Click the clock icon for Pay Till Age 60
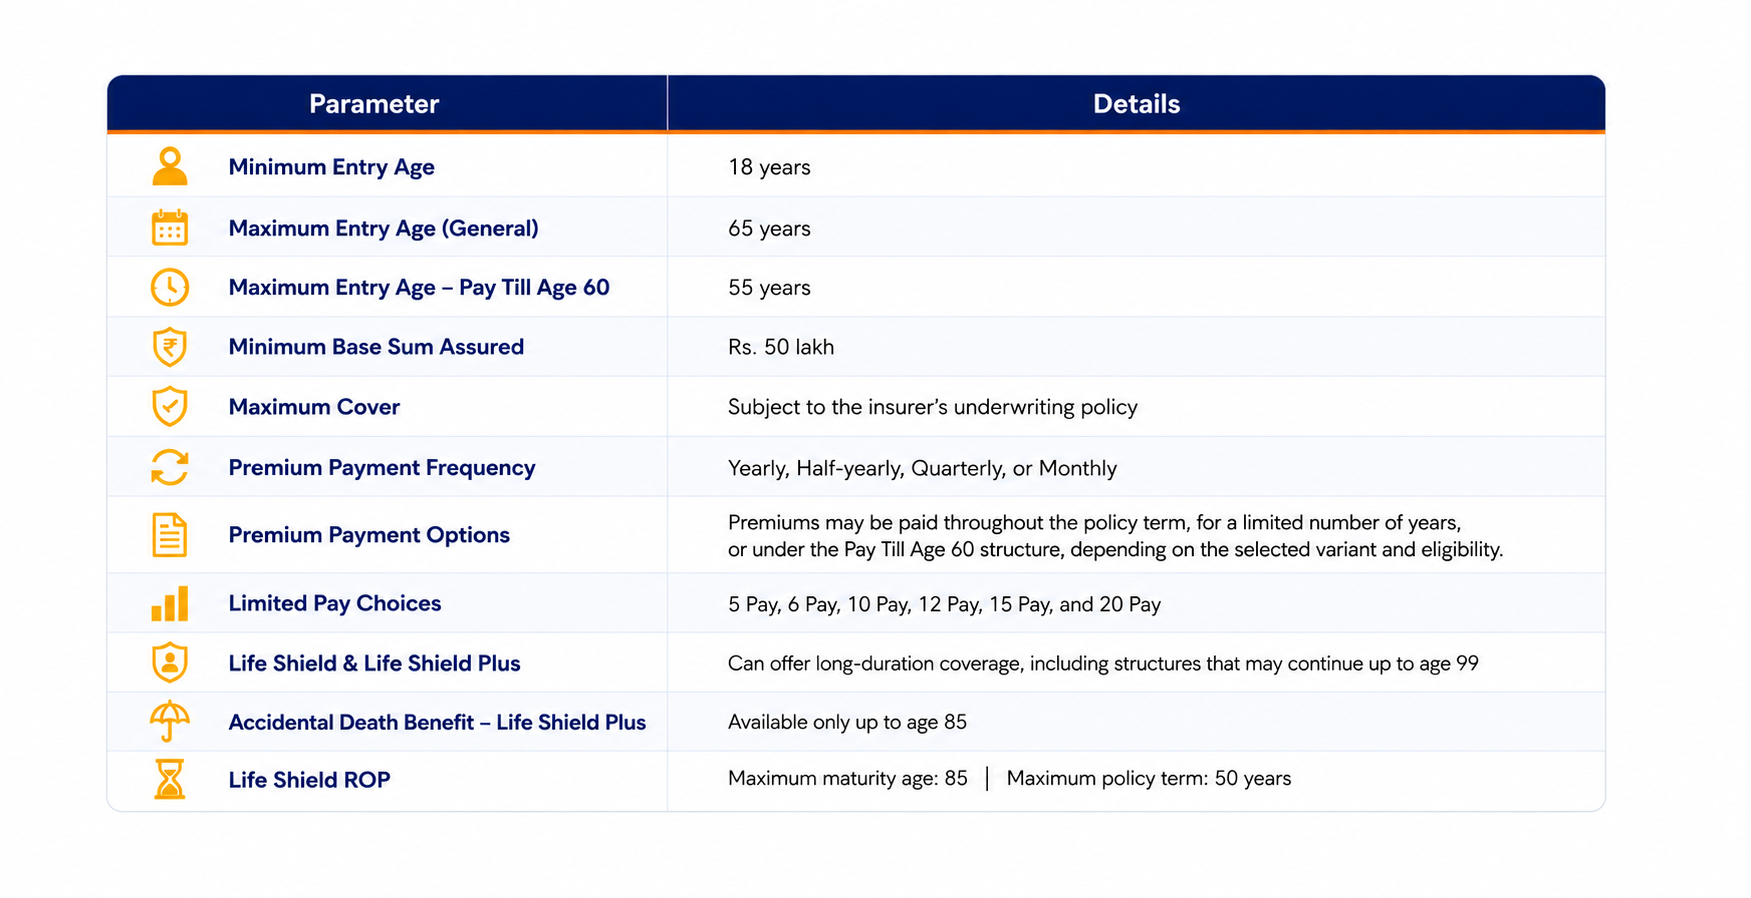Image resolution: width=1751 pixels, height=898 pixels. [x=170, y=287]
